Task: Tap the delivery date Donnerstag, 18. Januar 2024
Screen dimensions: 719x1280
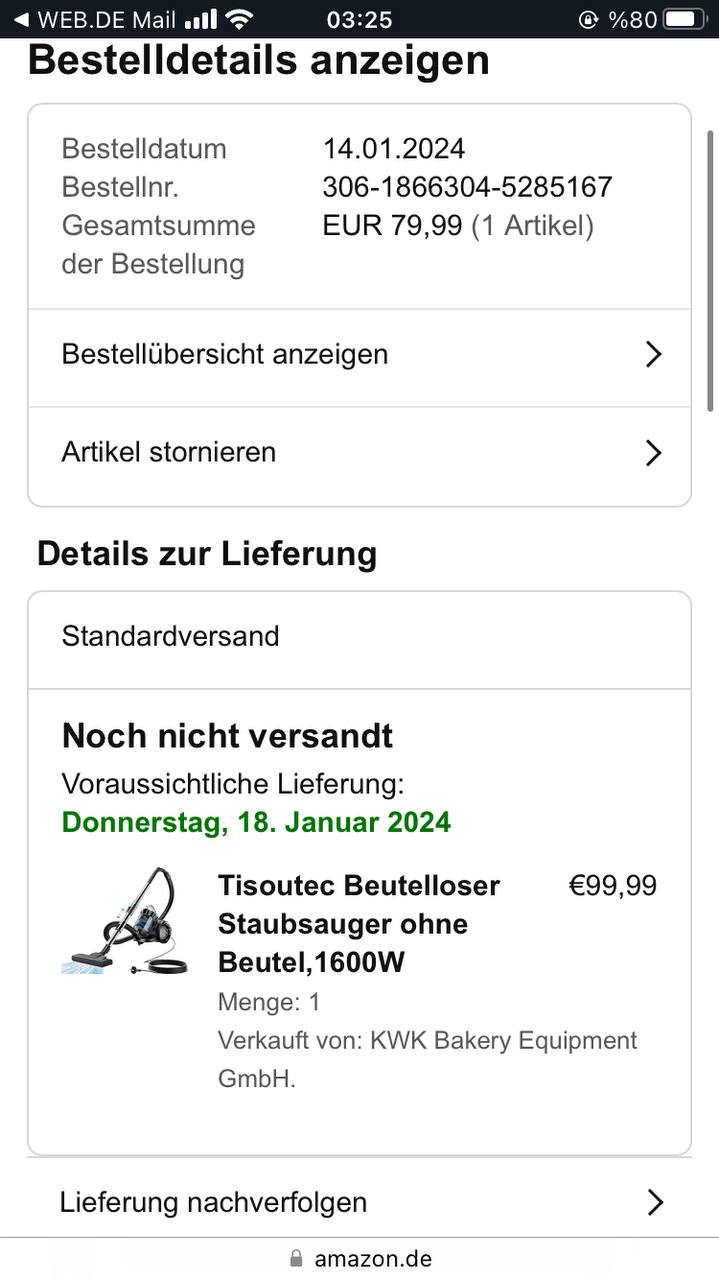Action: [x=256, y=822]
